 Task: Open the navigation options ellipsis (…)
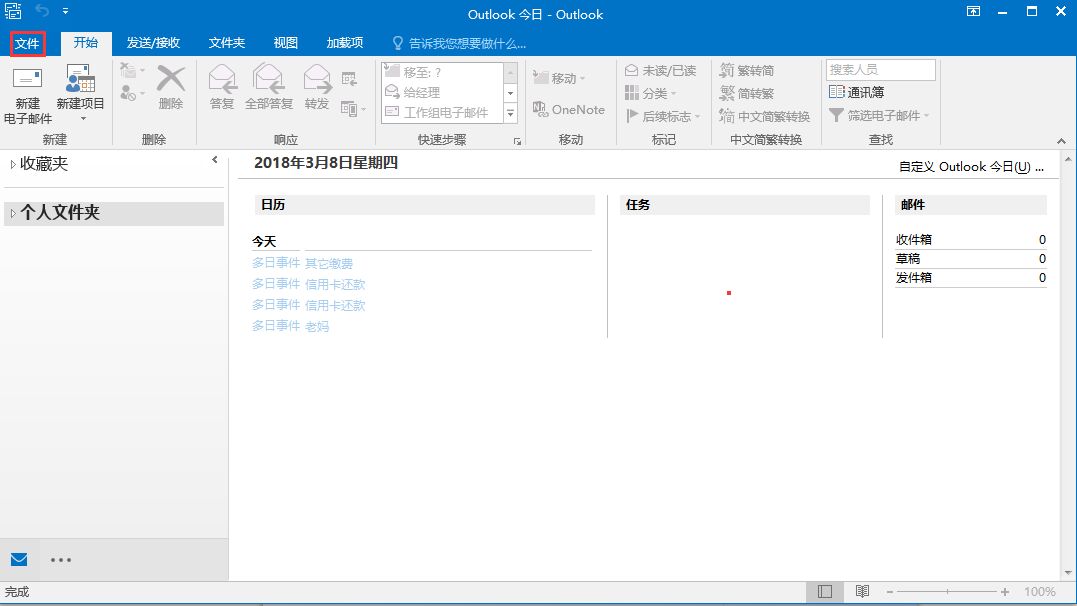coord(60,560)
